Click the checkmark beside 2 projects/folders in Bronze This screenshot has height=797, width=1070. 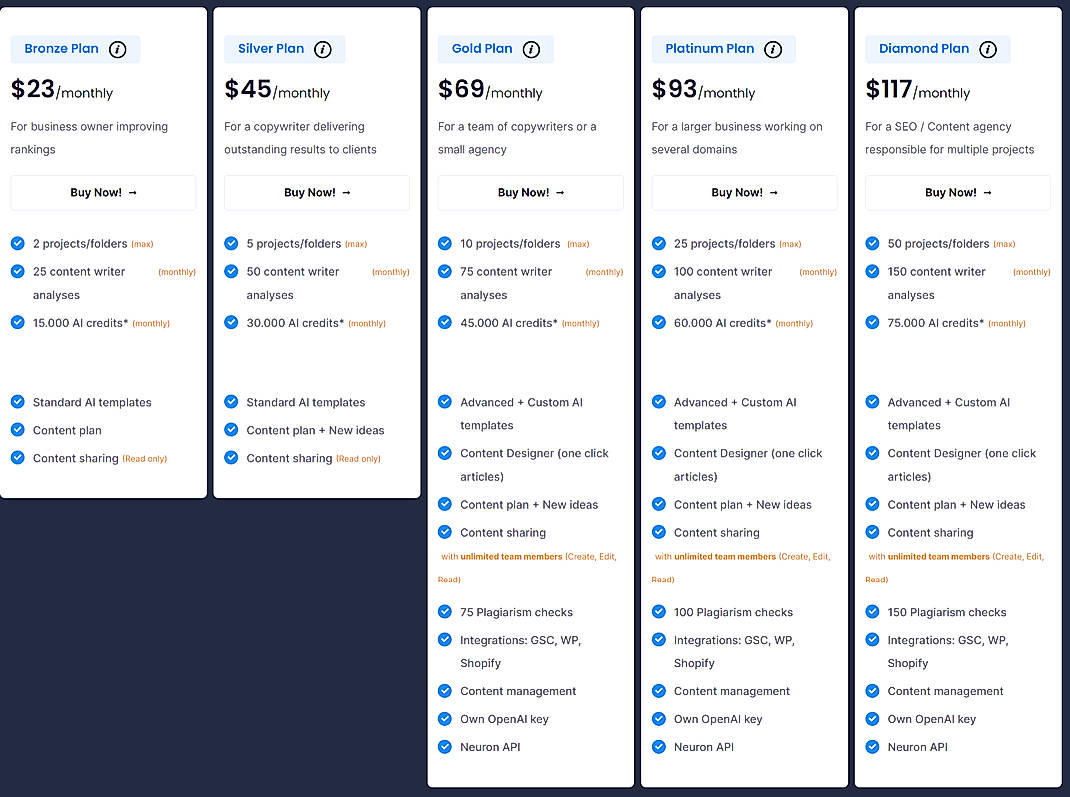pos(17,243)
